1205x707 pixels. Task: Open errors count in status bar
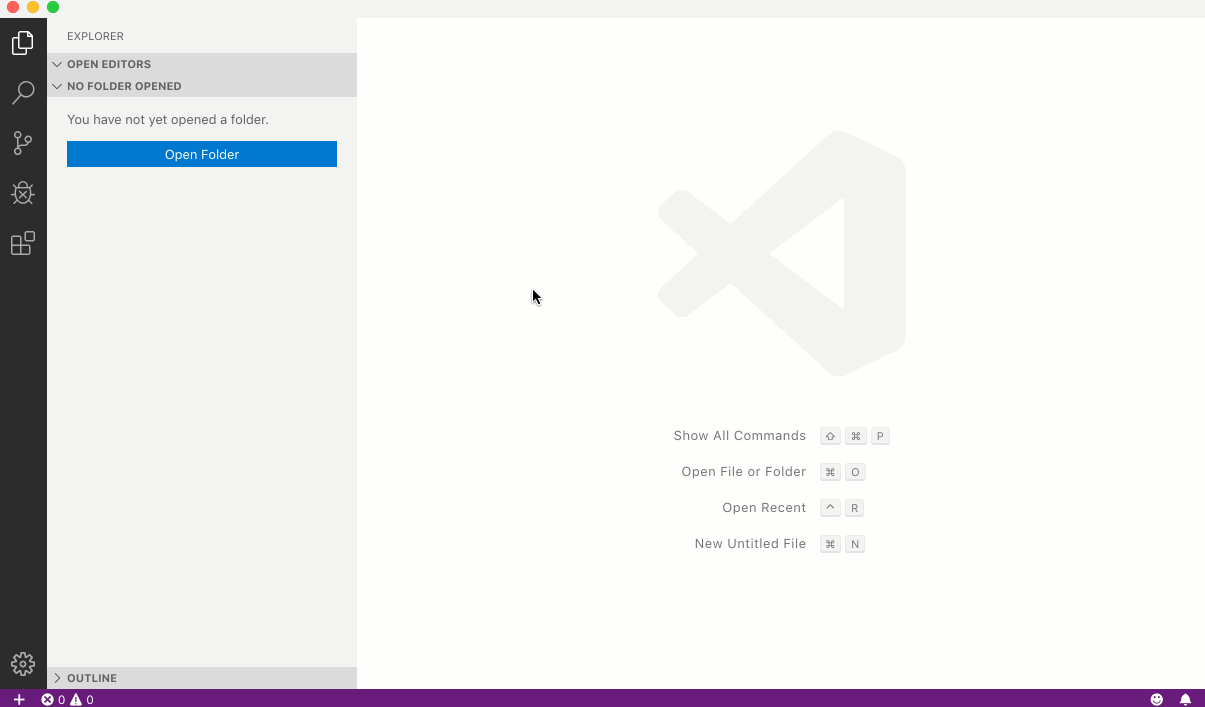click(53, 699)
